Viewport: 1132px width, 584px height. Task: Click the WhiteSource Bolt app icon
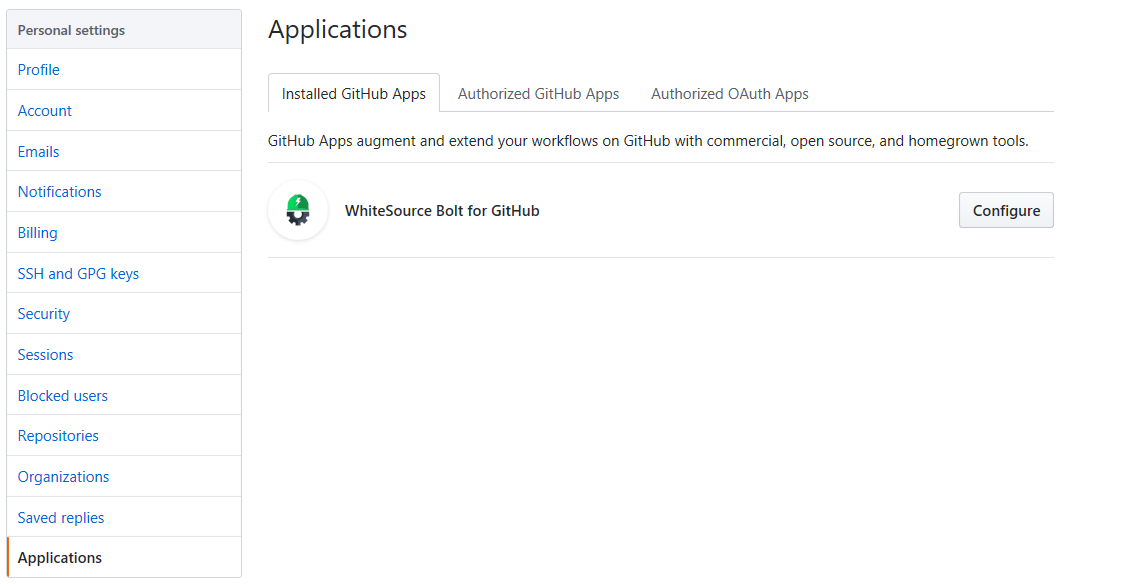pyautogui.click(x=298, y=210)
